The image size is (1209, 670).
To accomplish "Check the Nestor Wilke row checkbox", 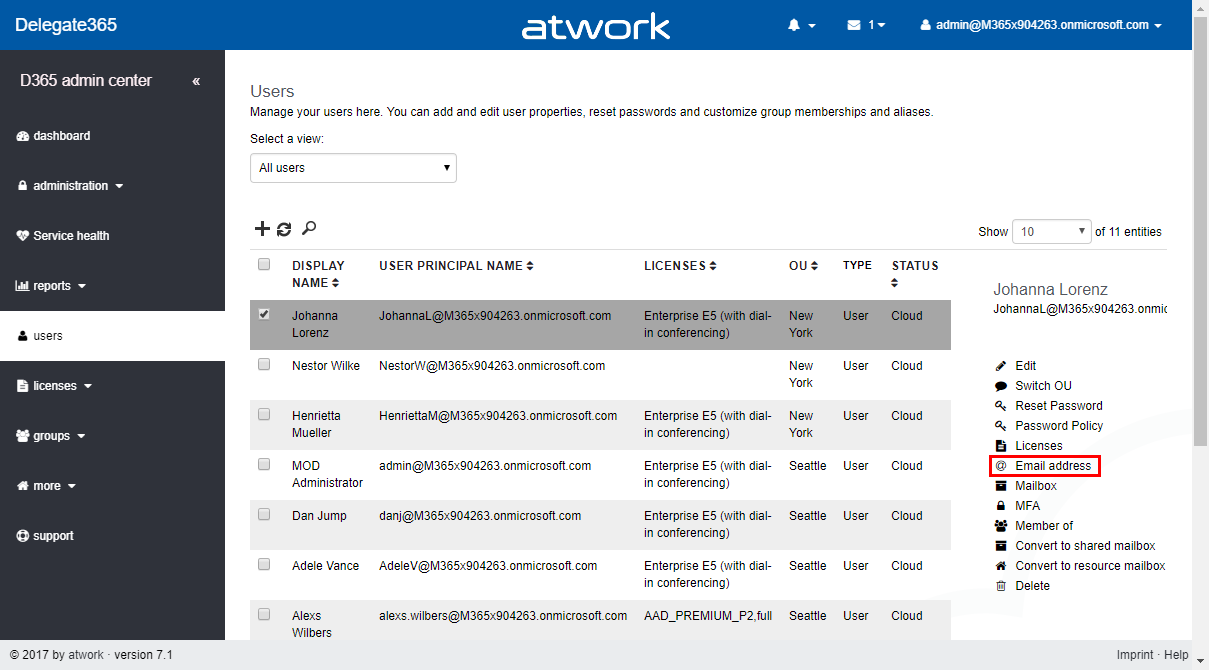I will tap(264, 364).
